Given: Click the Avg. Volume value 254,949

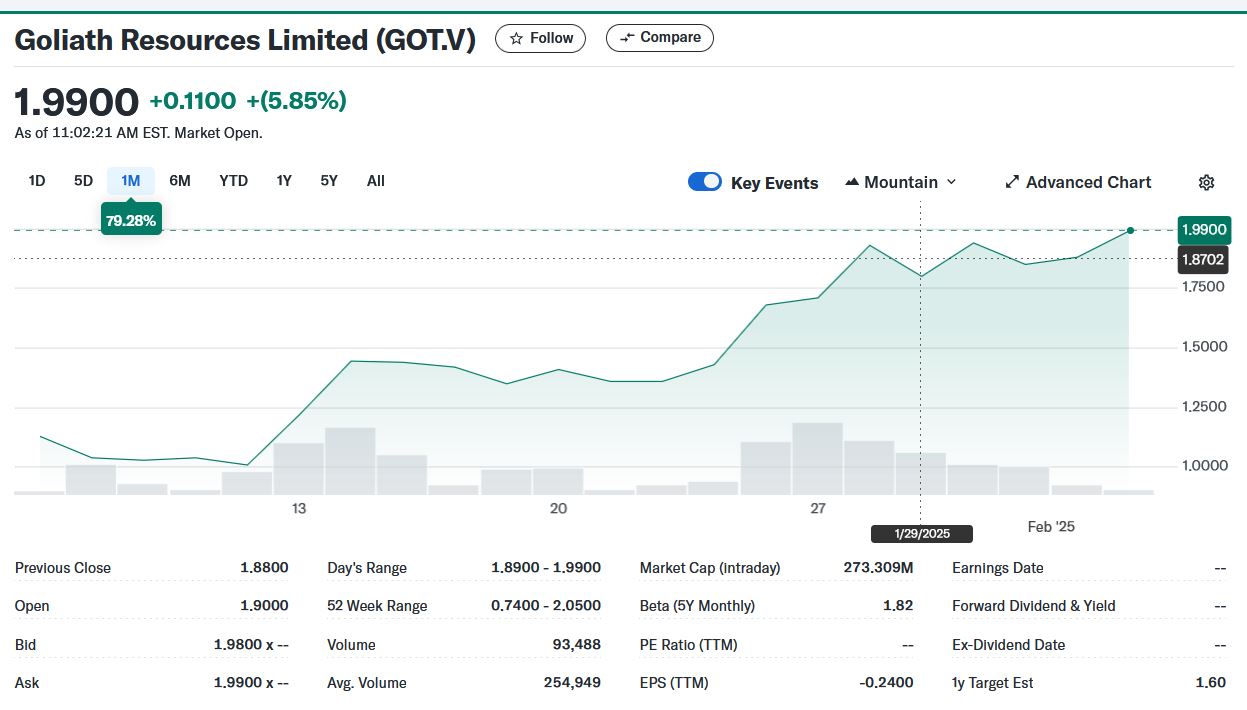Looking at the screenshot, I should (x=573, y=683).
